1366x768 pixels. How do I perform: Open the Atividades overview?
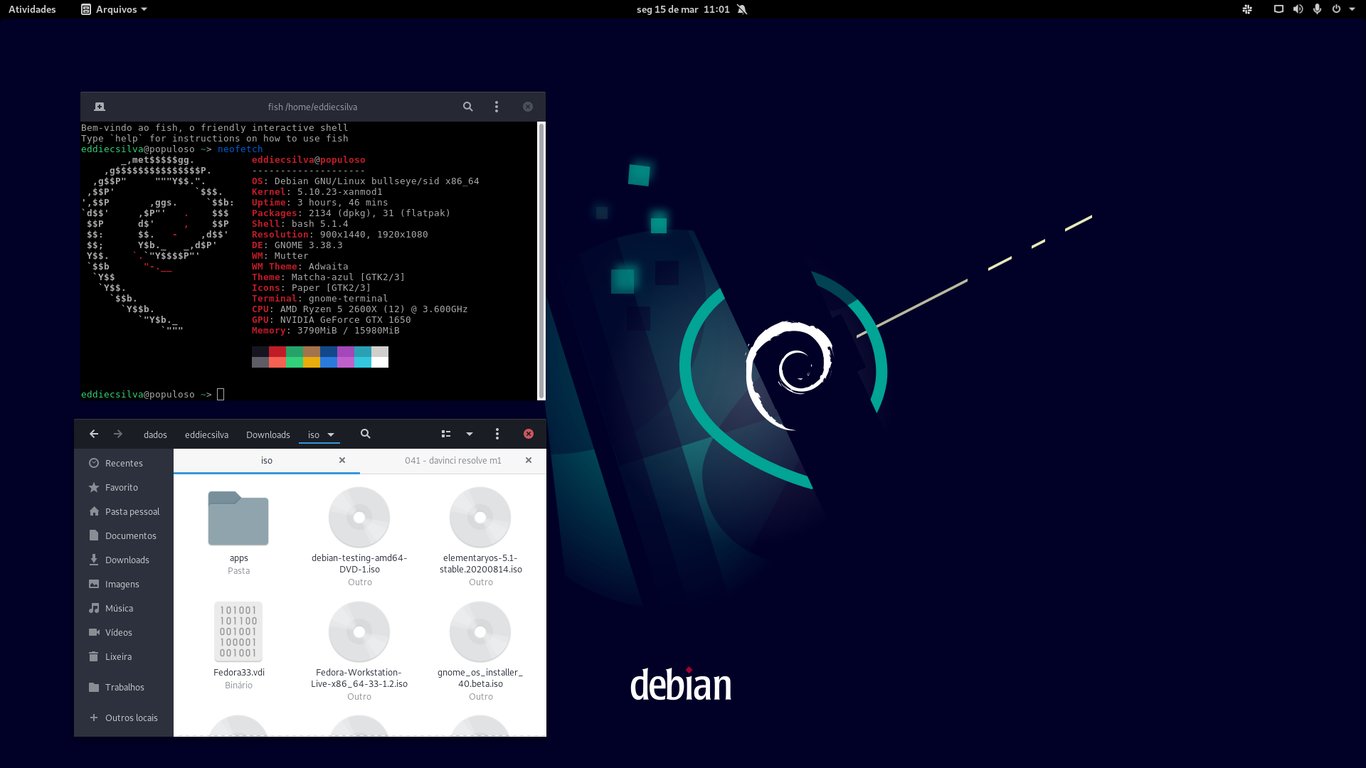pyautogui.click(x=33, y=9)
